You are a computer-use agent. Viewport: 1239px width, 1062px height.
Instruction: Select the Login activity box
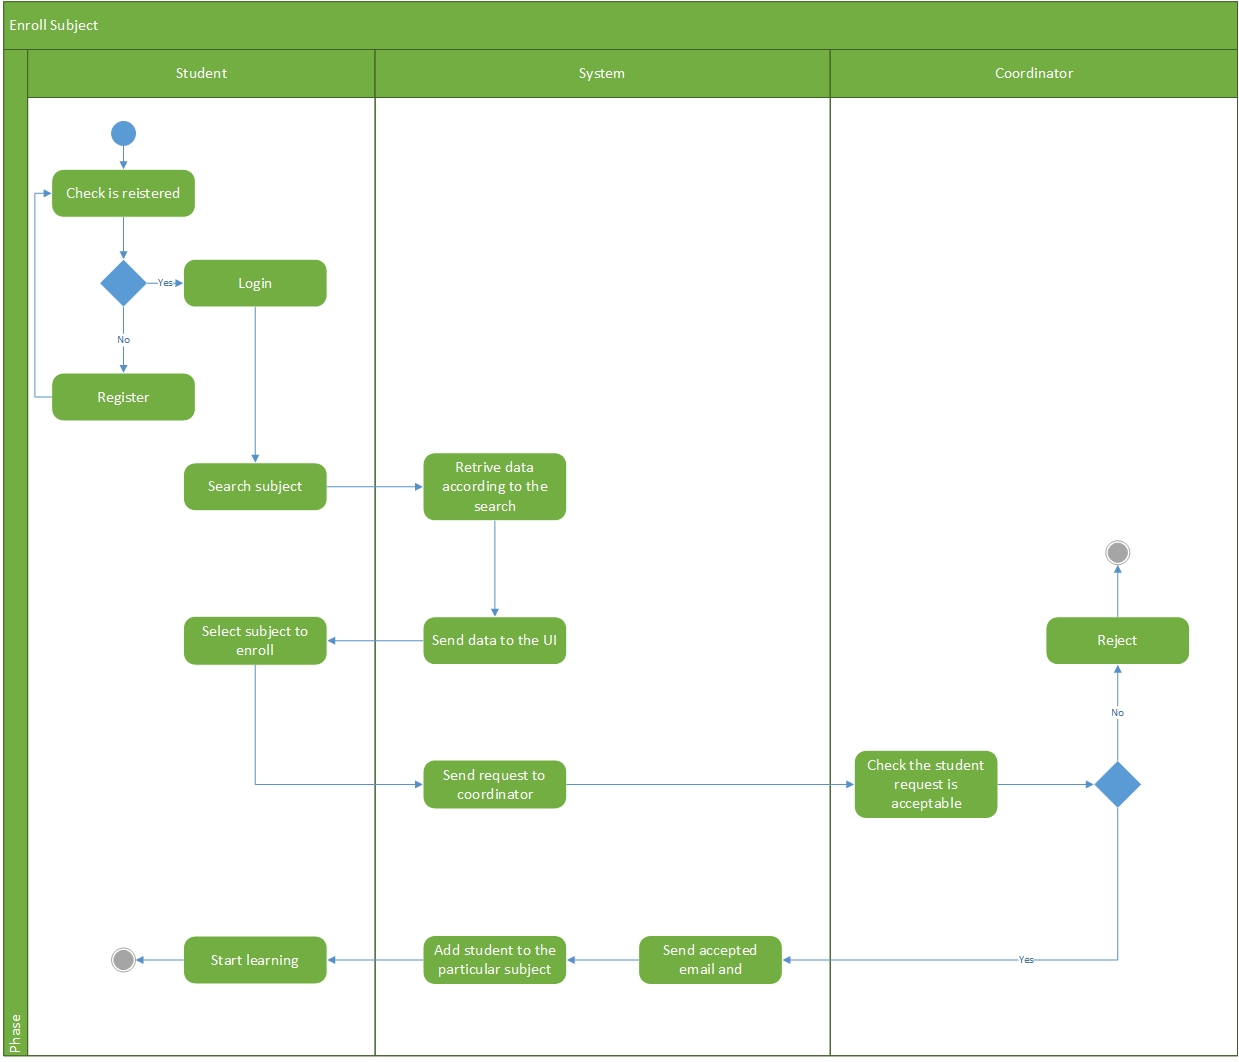[255, 283]
